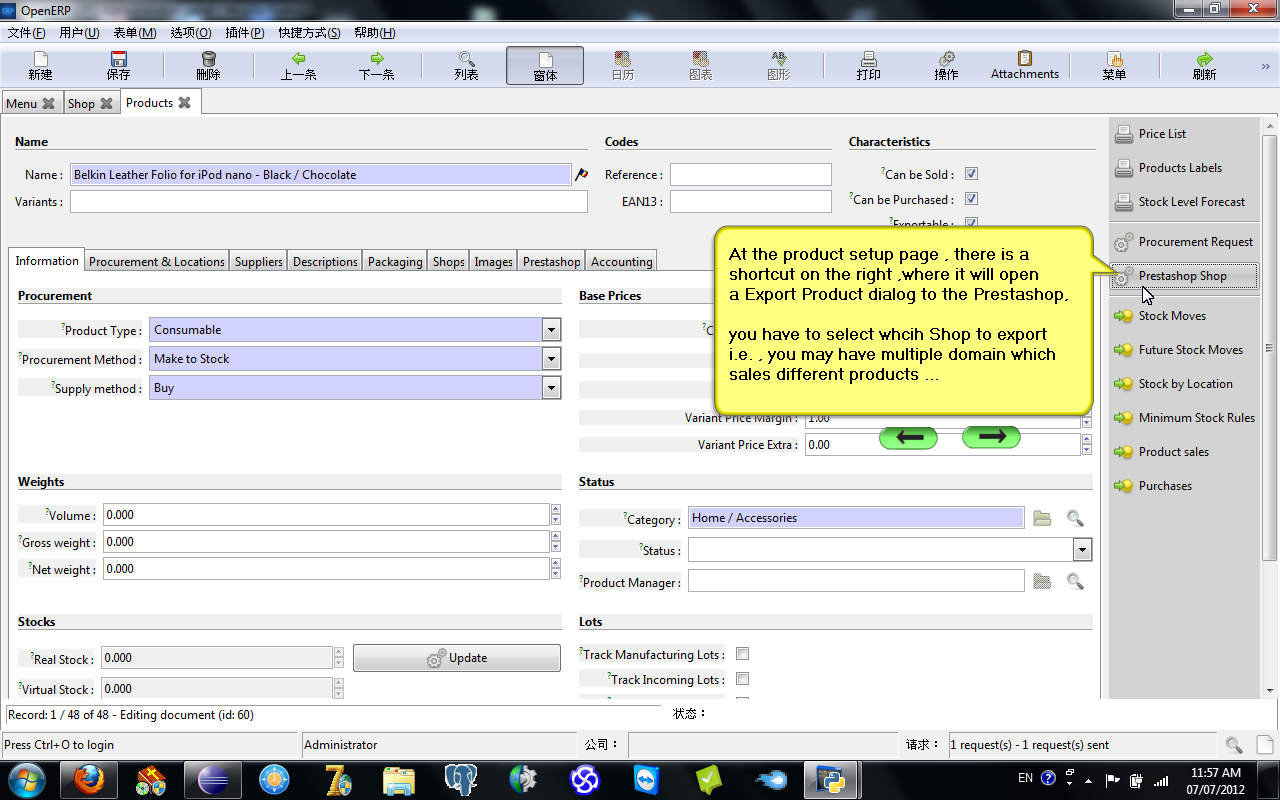Open the 插件(P) menu
Image resolution: width=1280 pixels, height=800 pixels.
click(244, 33)
